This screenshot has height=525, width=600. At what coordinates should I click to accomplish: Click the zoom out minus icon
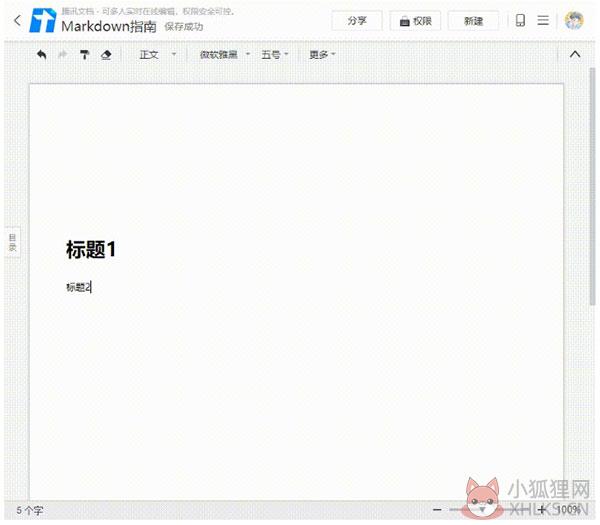coord(437,510)
